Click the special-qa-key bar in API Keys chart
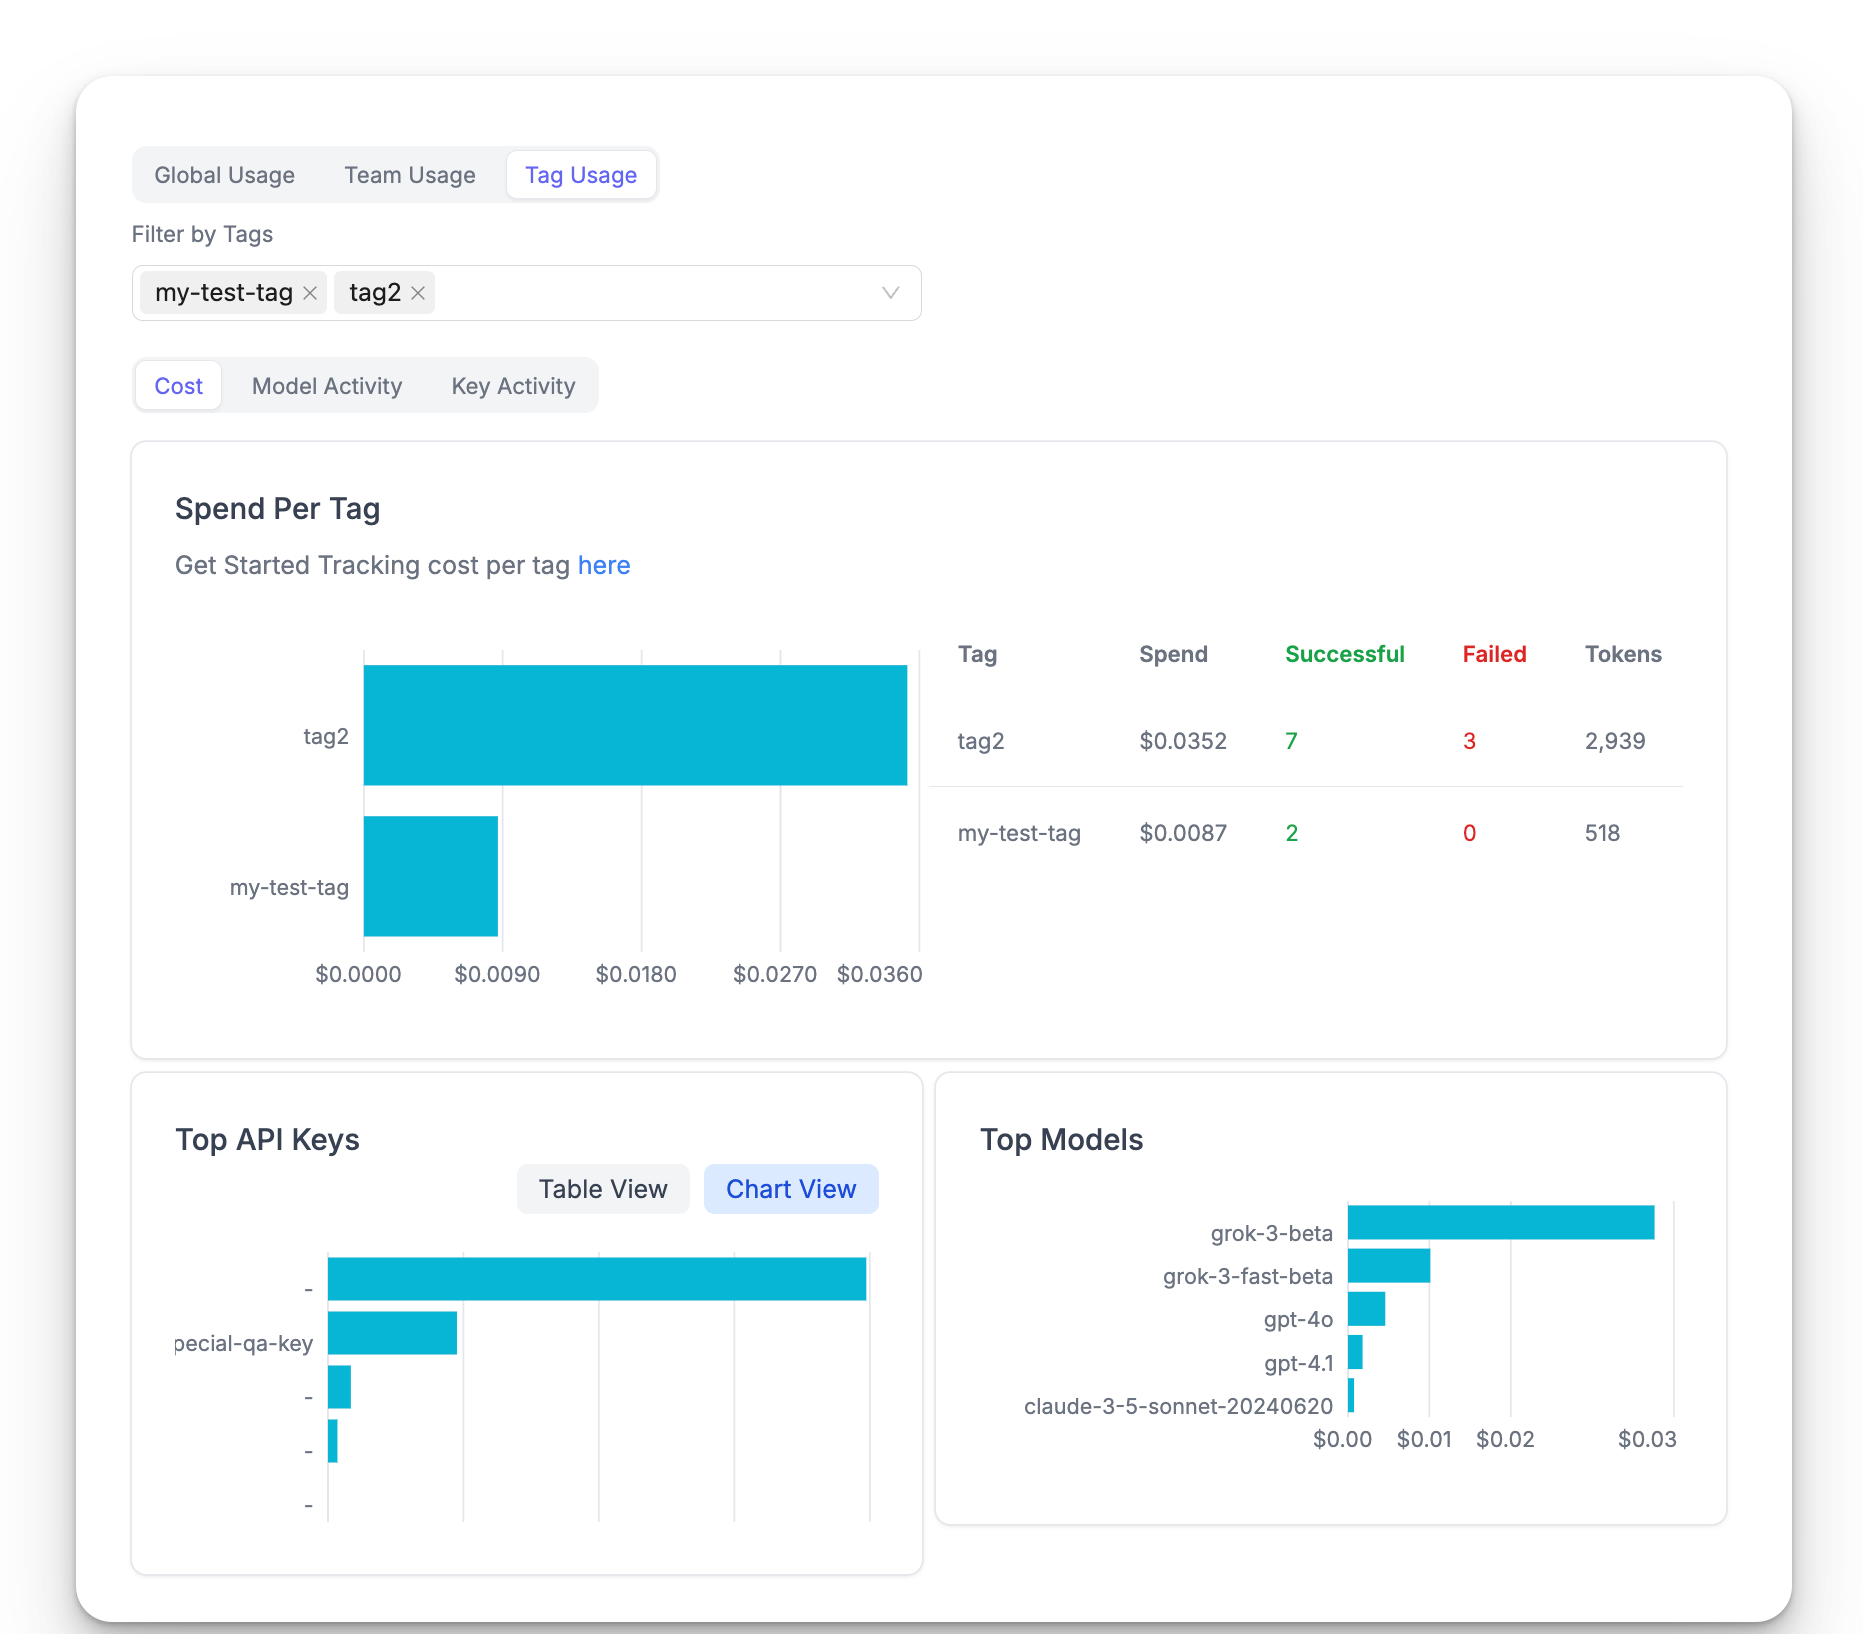The image size is (1863, 1634). pos(392,1333)
